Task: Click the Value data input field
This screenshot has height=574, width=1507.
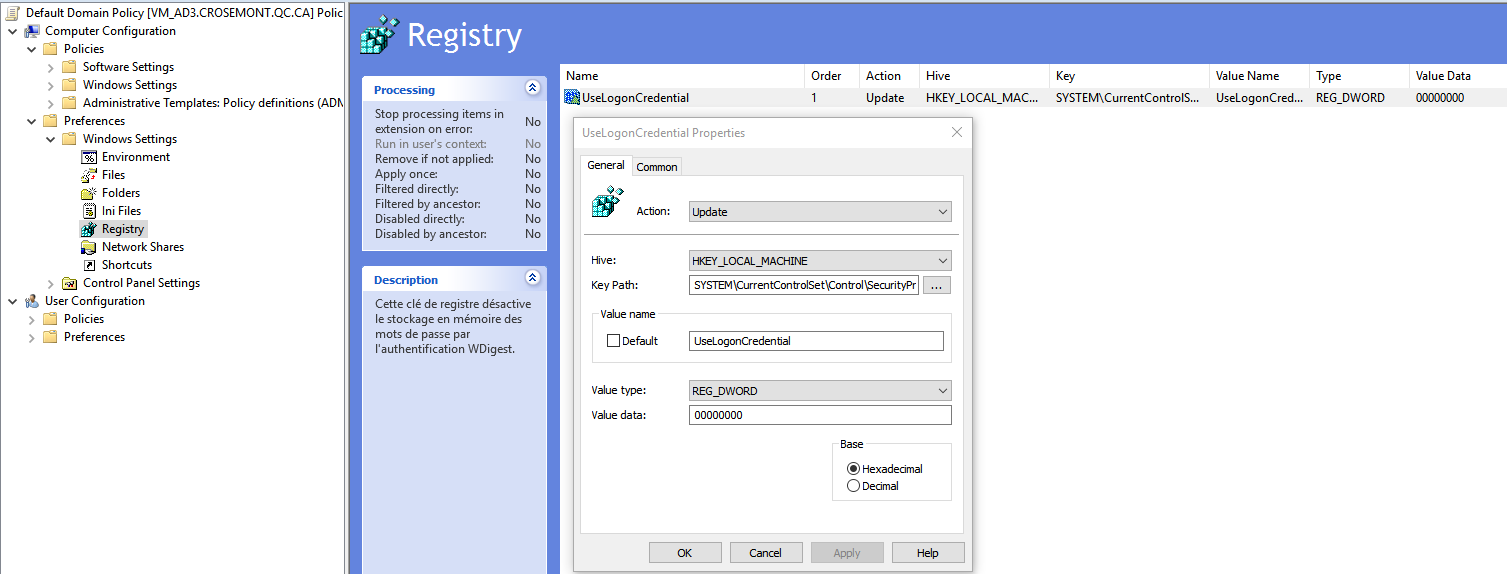Action: (820, 415)
